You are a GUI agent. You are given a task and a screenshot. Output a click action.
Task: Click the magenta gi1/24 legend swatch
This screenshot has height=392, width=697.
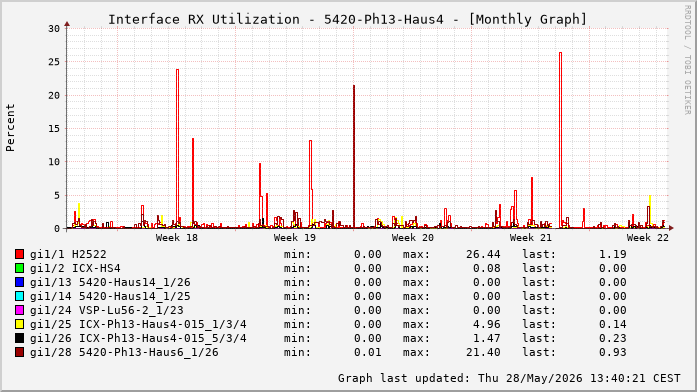(x=19, y=310)
